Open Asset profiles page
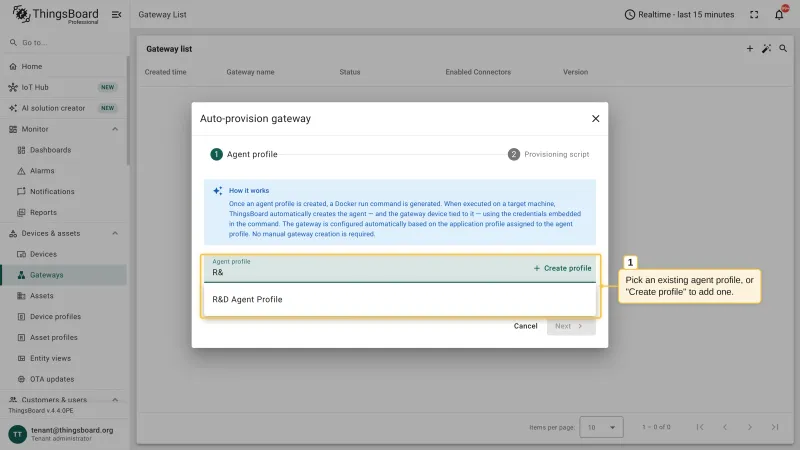The height and width of the screenshot is (450, 800). pos(63,337)
